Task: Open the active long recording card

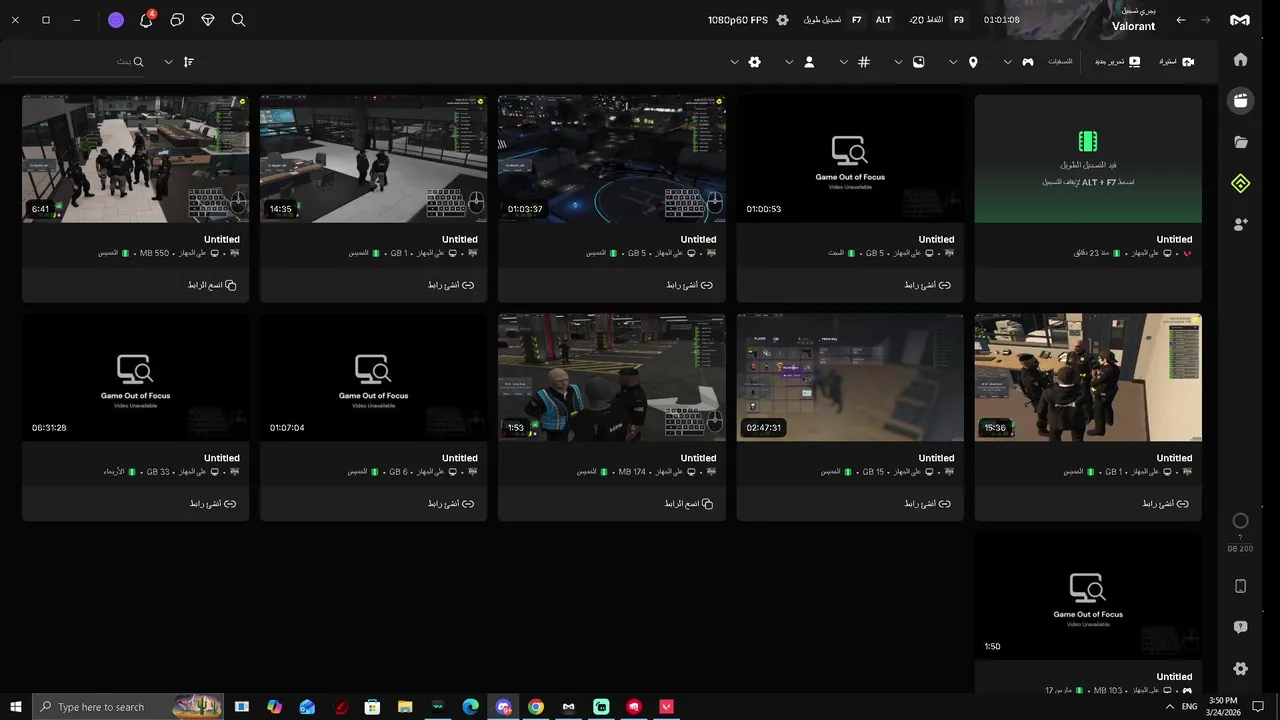Action: tap(1088, 159)
